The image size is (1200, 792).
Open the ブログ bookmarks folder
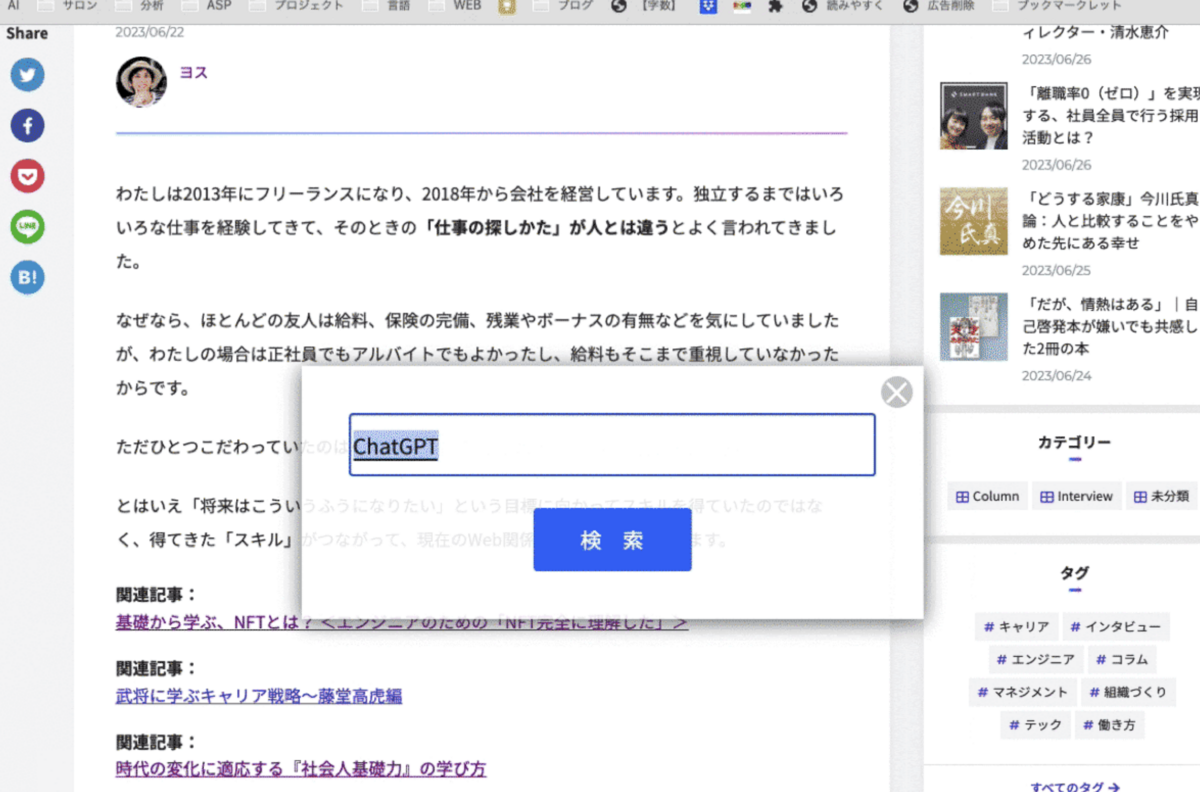[564, 6]
